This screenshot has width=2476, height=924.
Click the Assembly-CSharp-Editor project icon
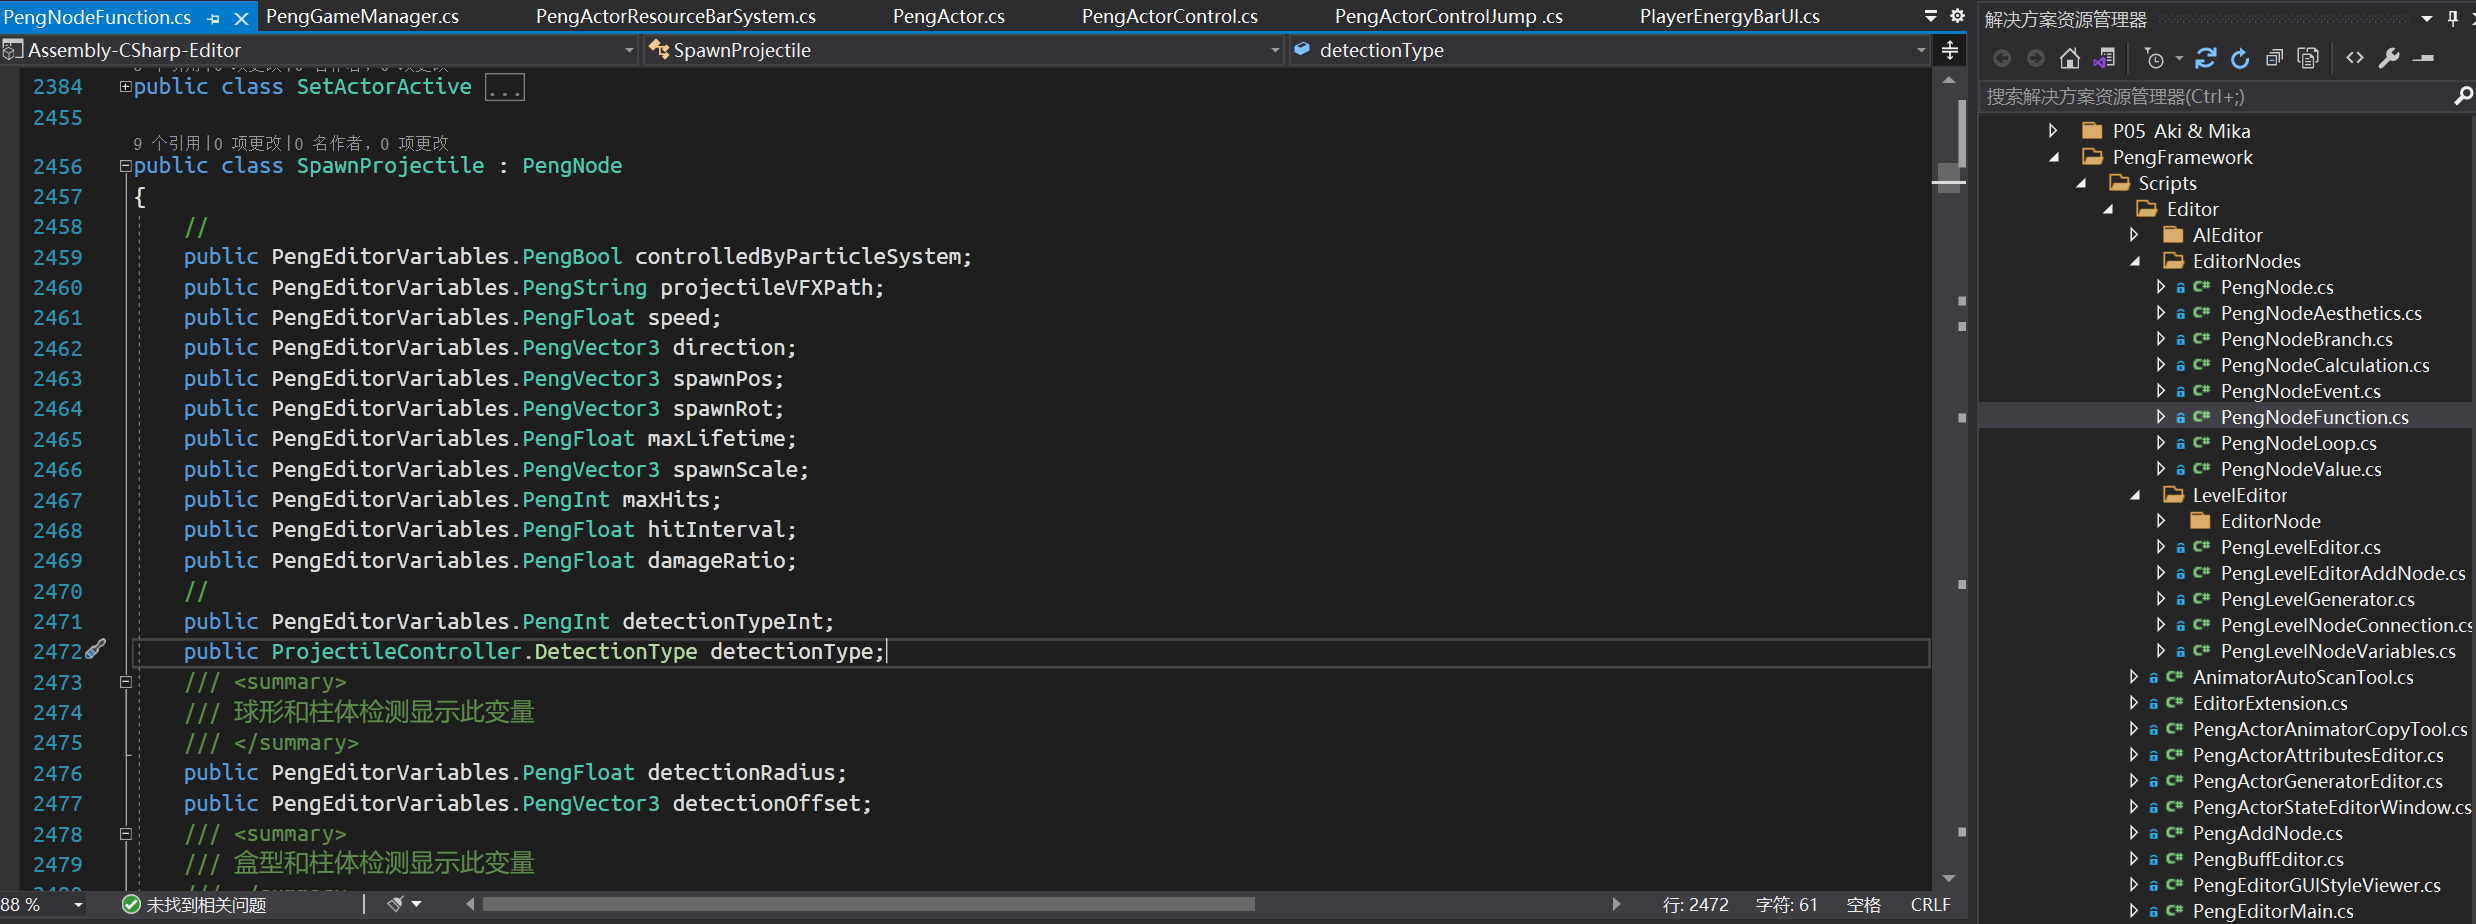[12, 49]
